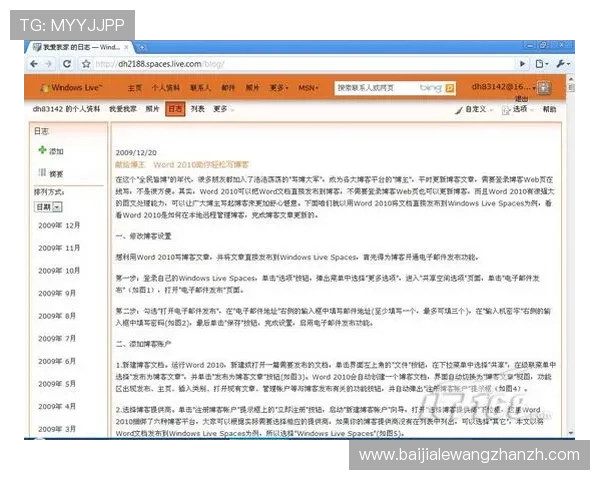Expand 更多 in the spaces sub-navigation

[223, 109]
